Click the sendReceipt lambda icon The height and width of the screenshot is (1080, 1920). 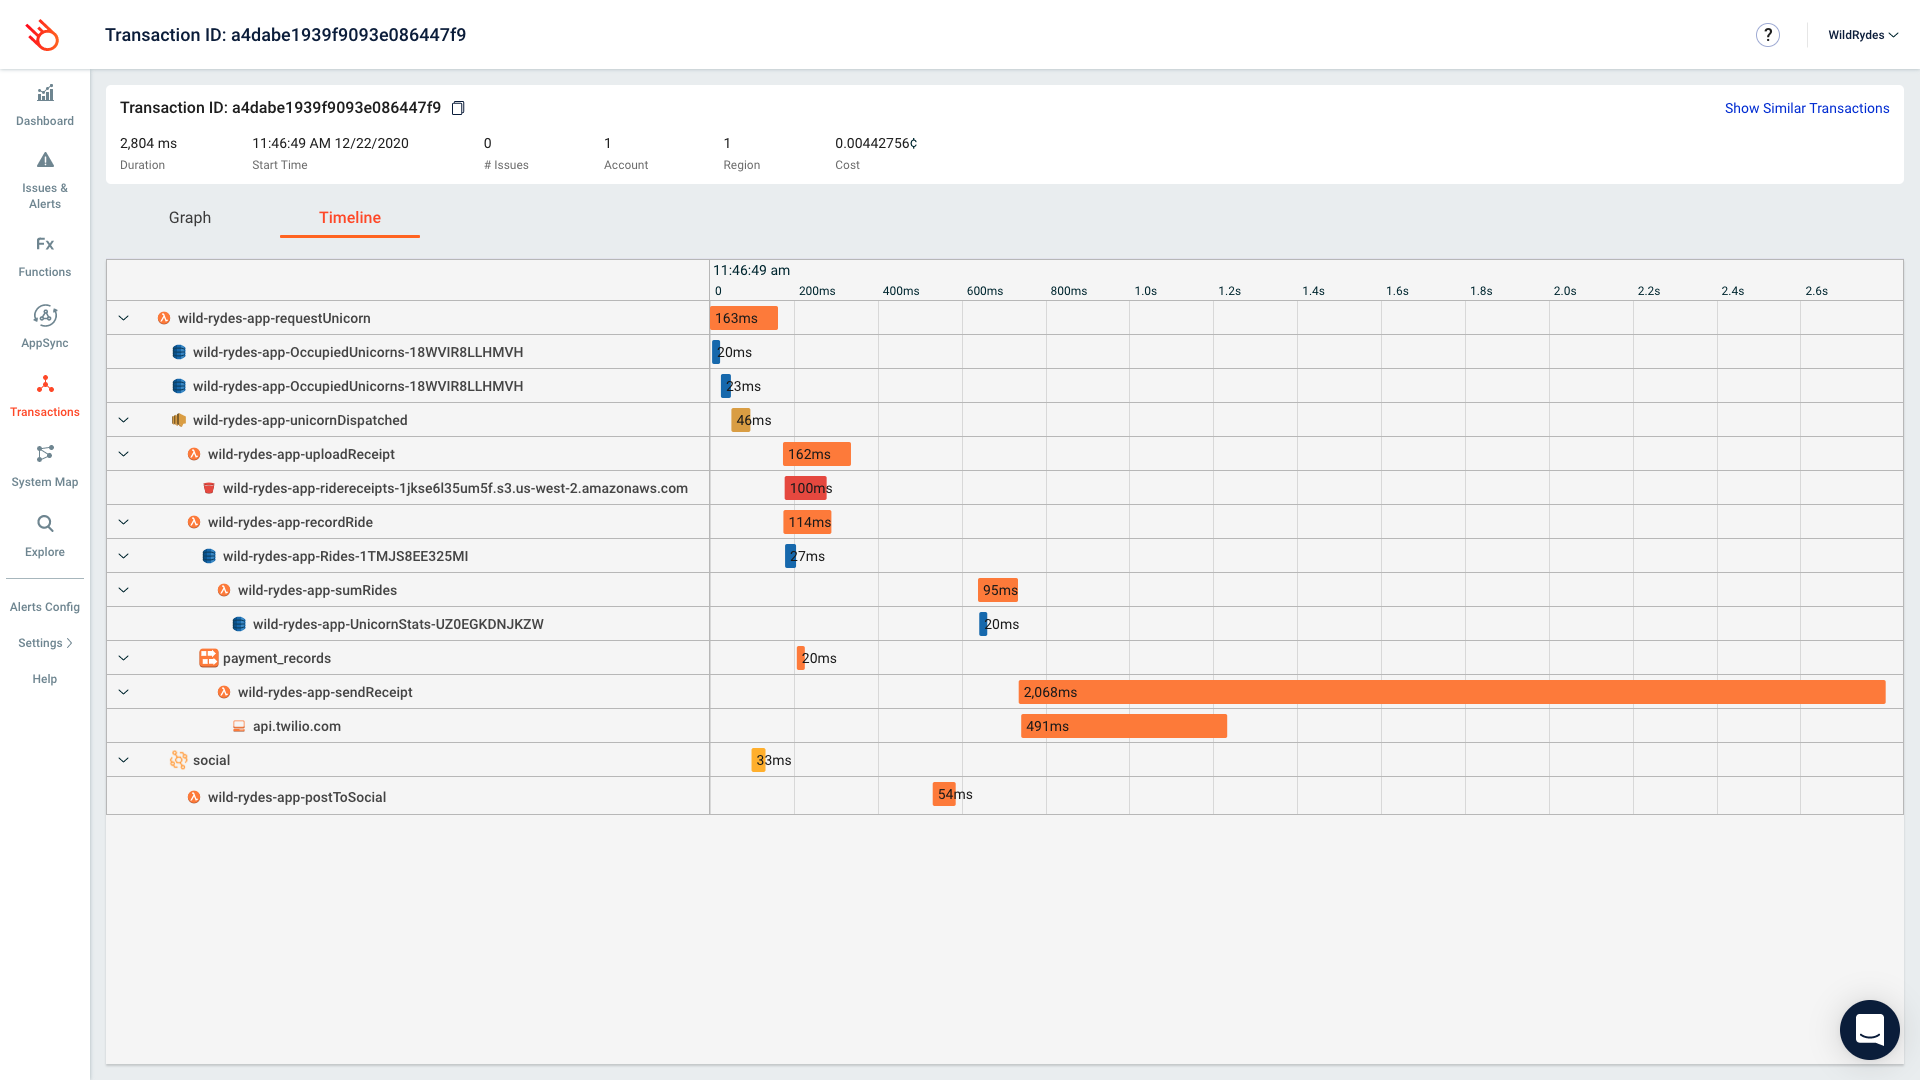[224, 692]
